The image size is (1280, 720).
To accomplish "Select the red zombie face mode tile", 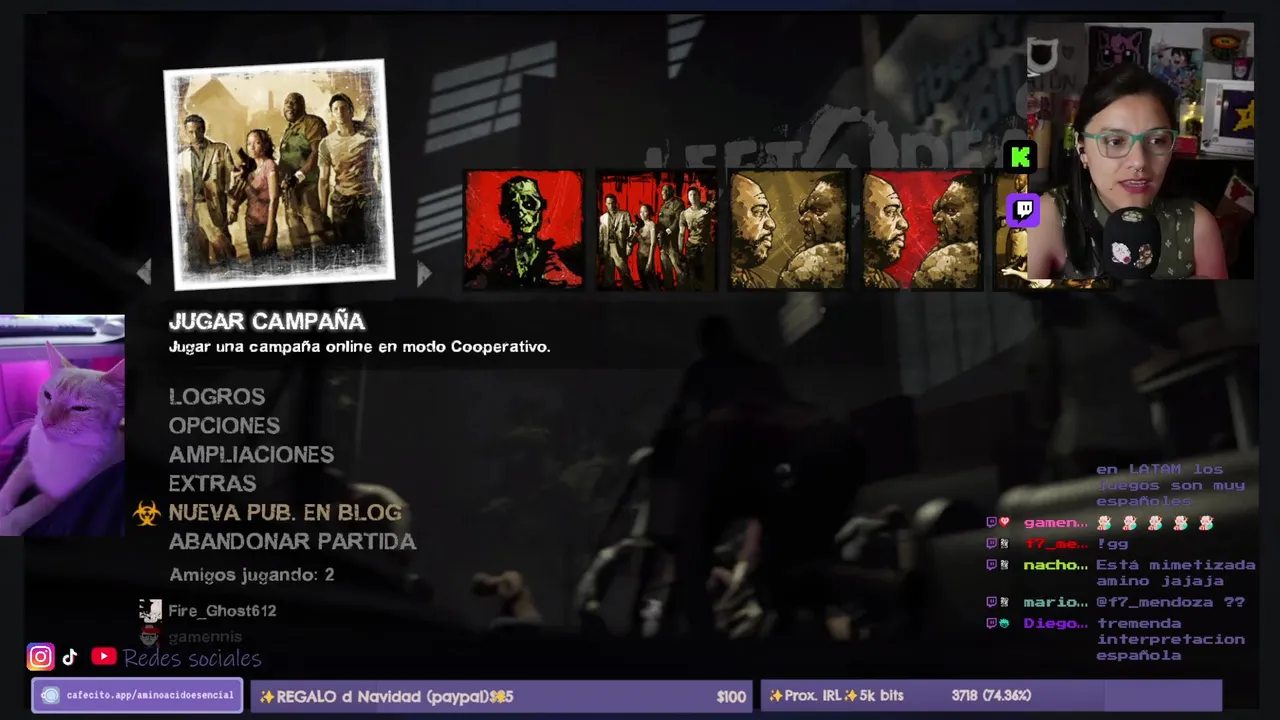I will coord(524,229).
